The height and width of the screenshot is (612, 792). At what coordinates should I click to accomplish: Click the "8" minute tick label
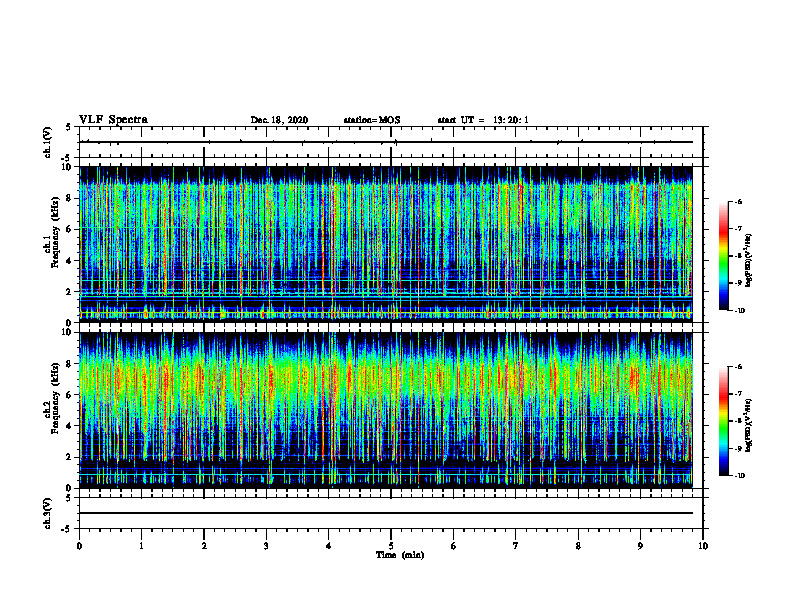point(578,546)
